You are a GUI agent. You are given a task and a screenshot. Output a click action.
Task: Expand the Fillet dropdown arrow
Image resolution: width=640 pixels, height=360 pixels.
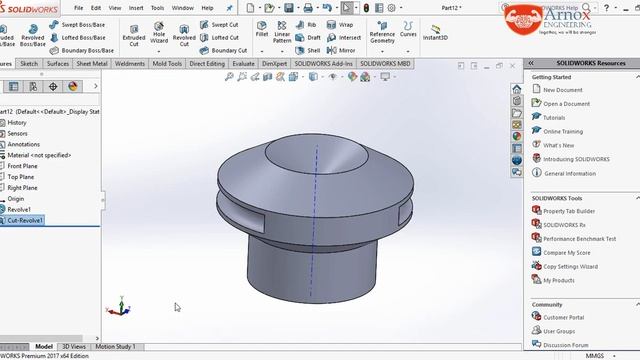click(x=262, y=52)
